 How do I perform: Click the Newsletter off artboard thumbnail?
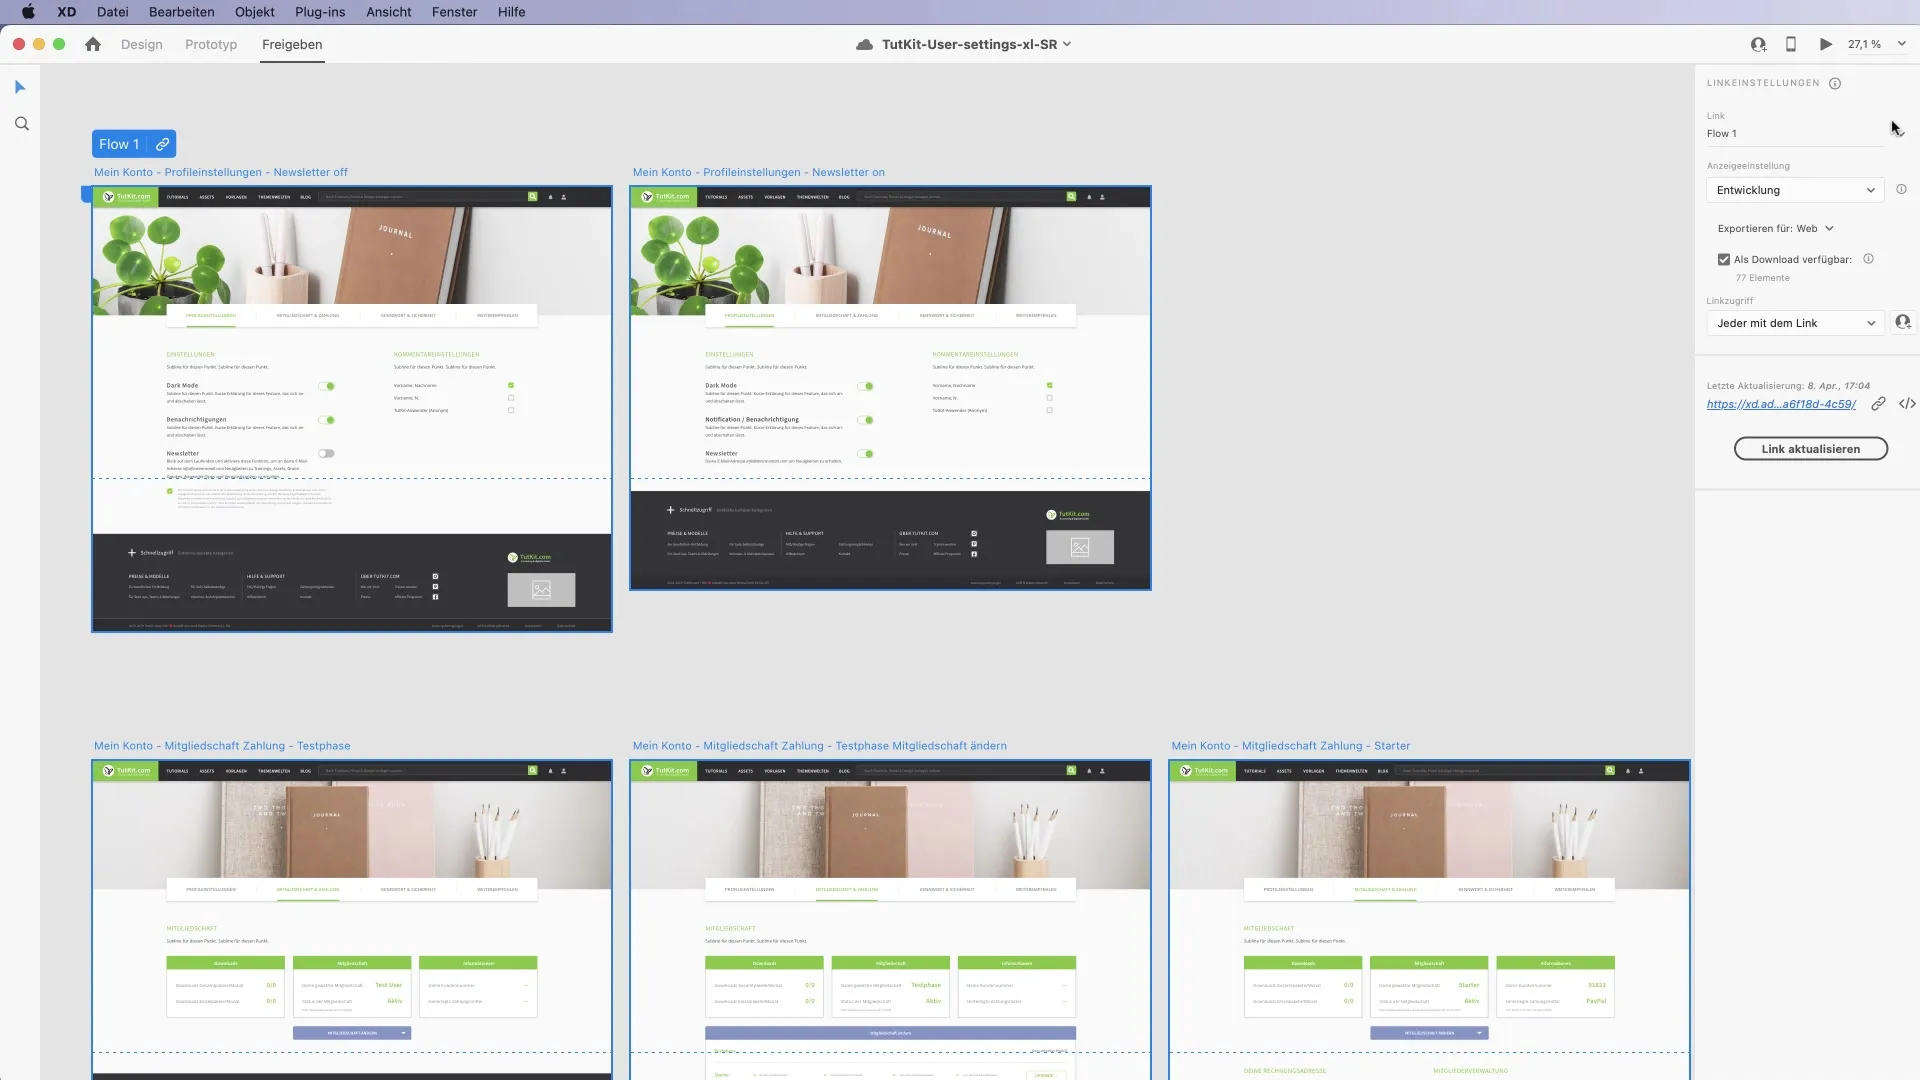click(x=352, y=409)
